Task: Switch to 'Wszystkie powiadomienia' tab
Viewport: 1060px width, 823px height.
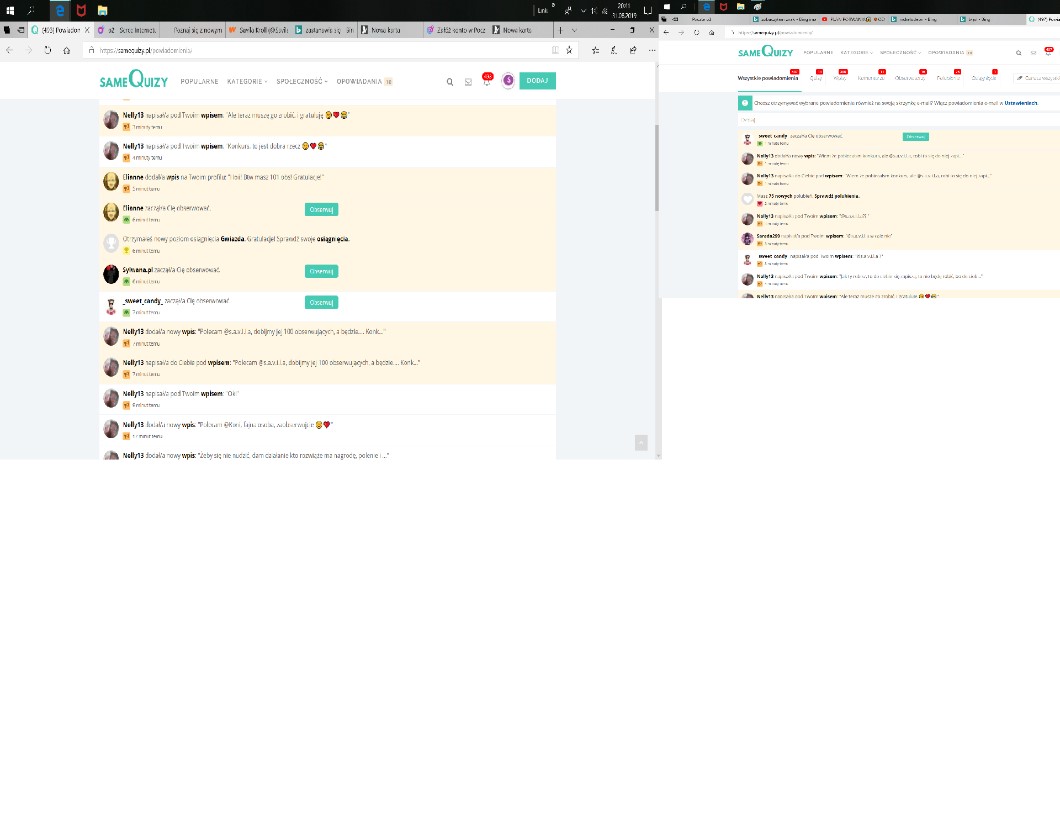Action: pos(768,77)
